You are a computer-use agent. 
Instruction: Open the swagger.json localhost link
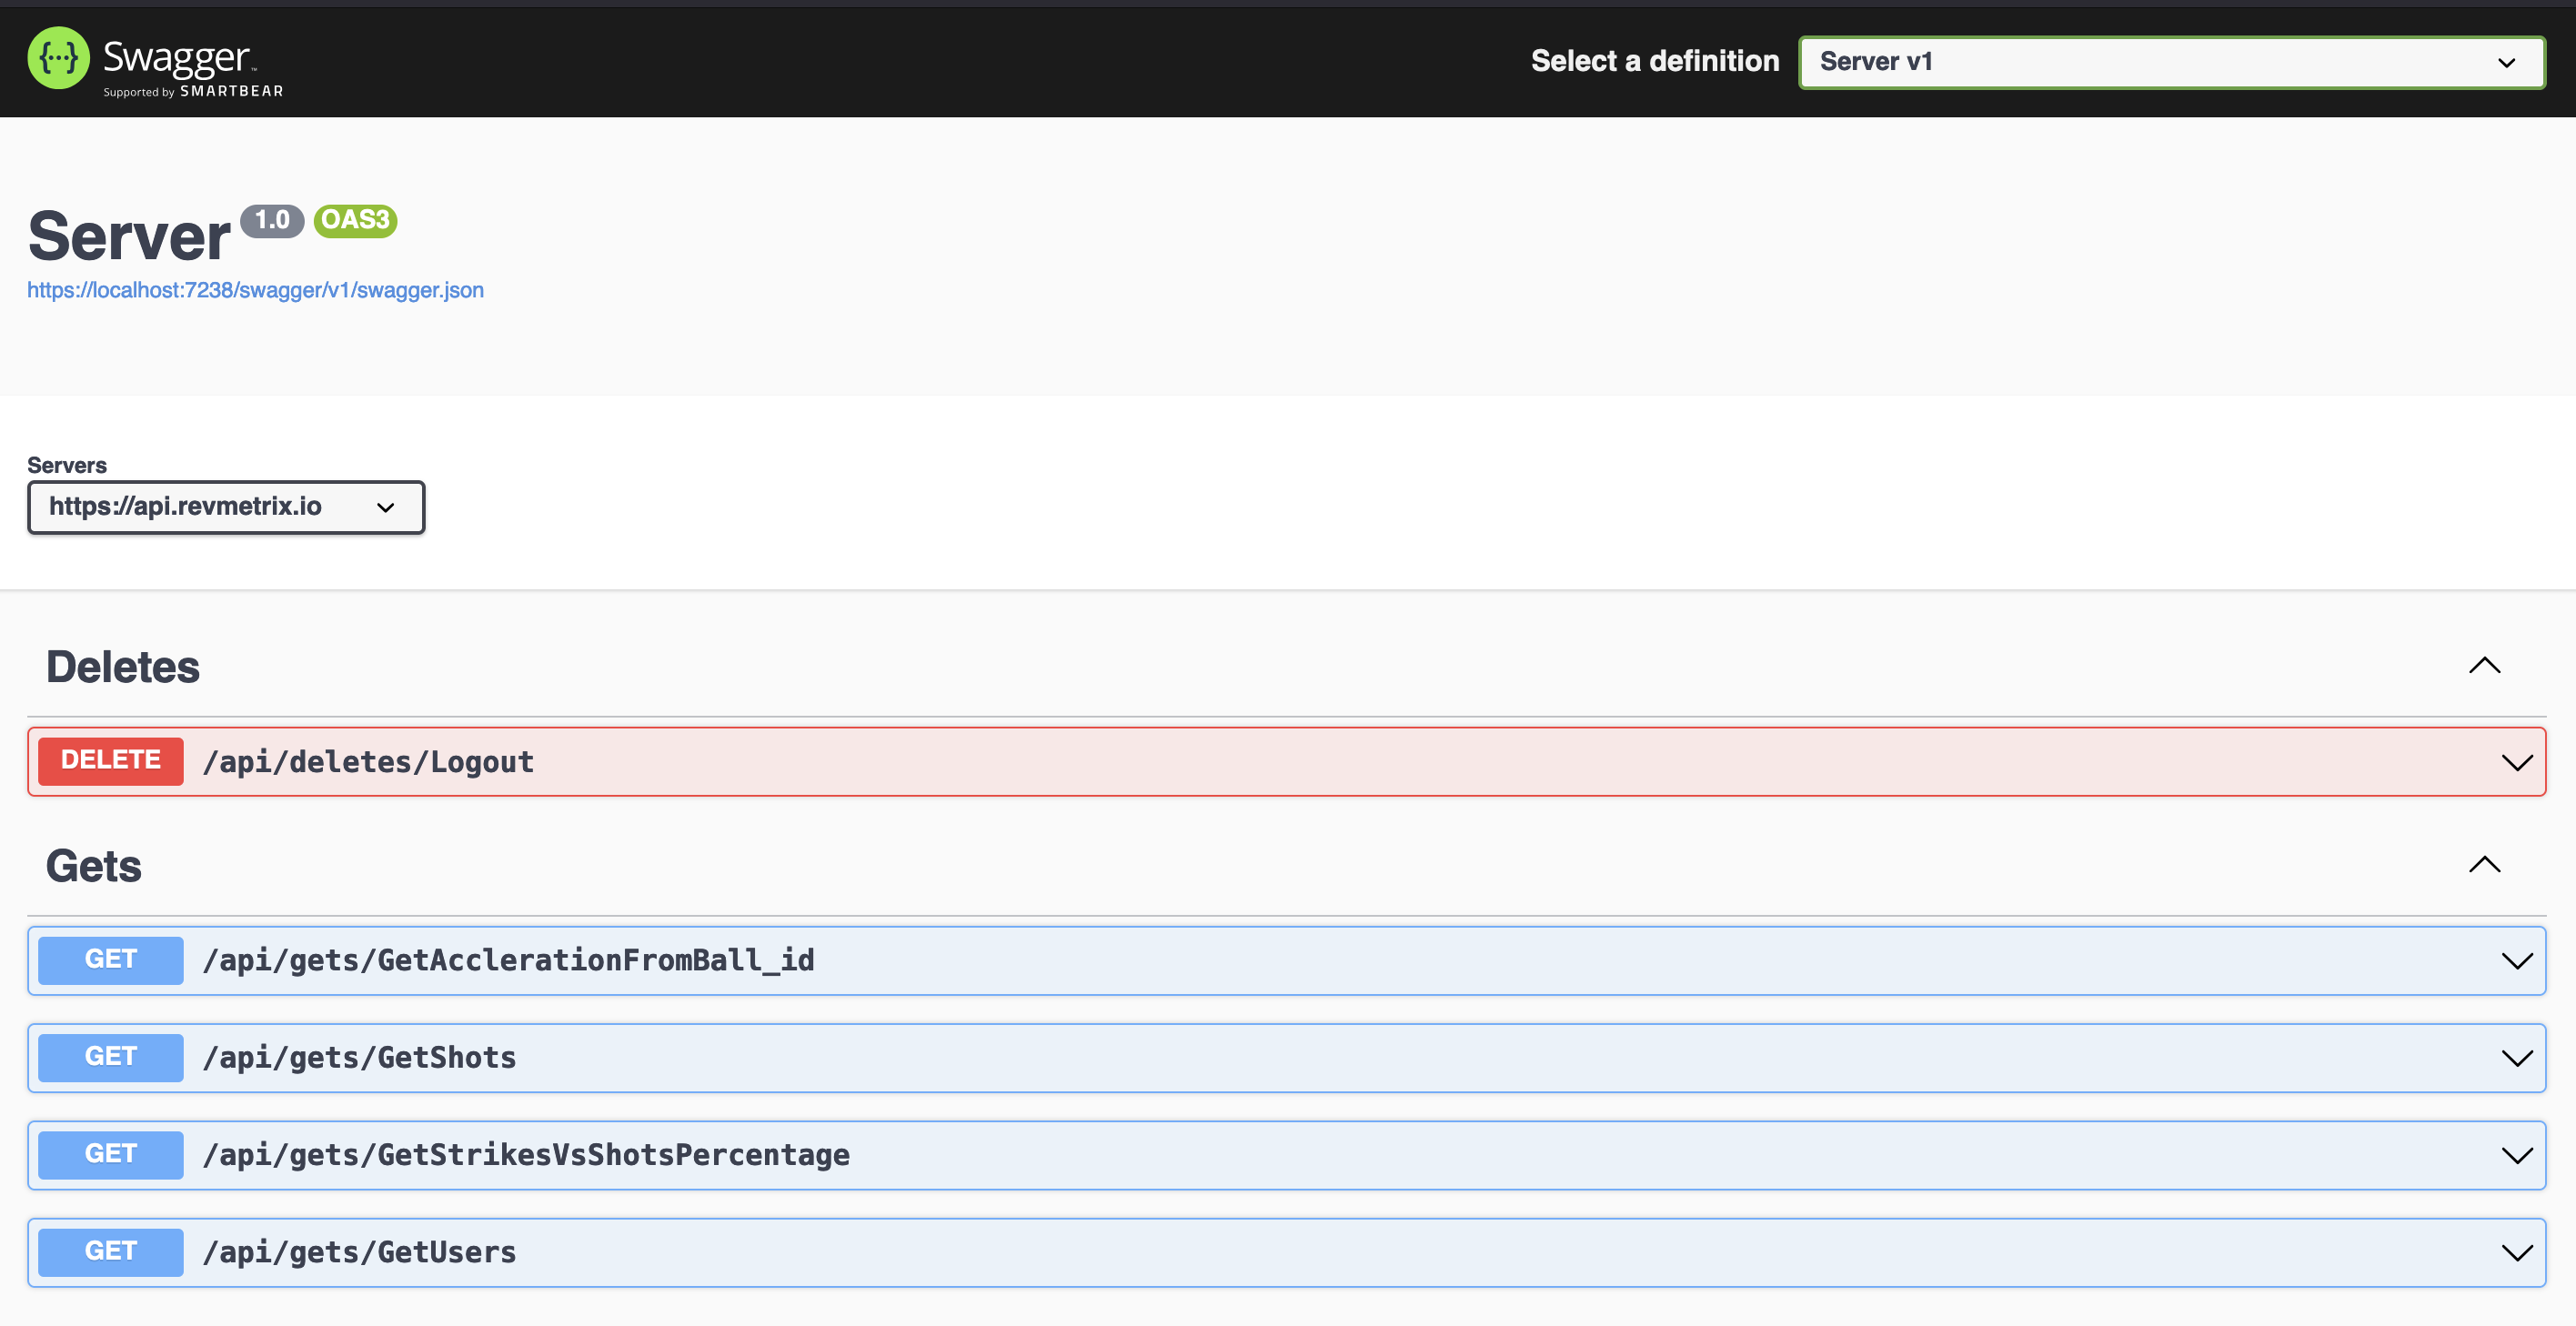coord(255,290)
